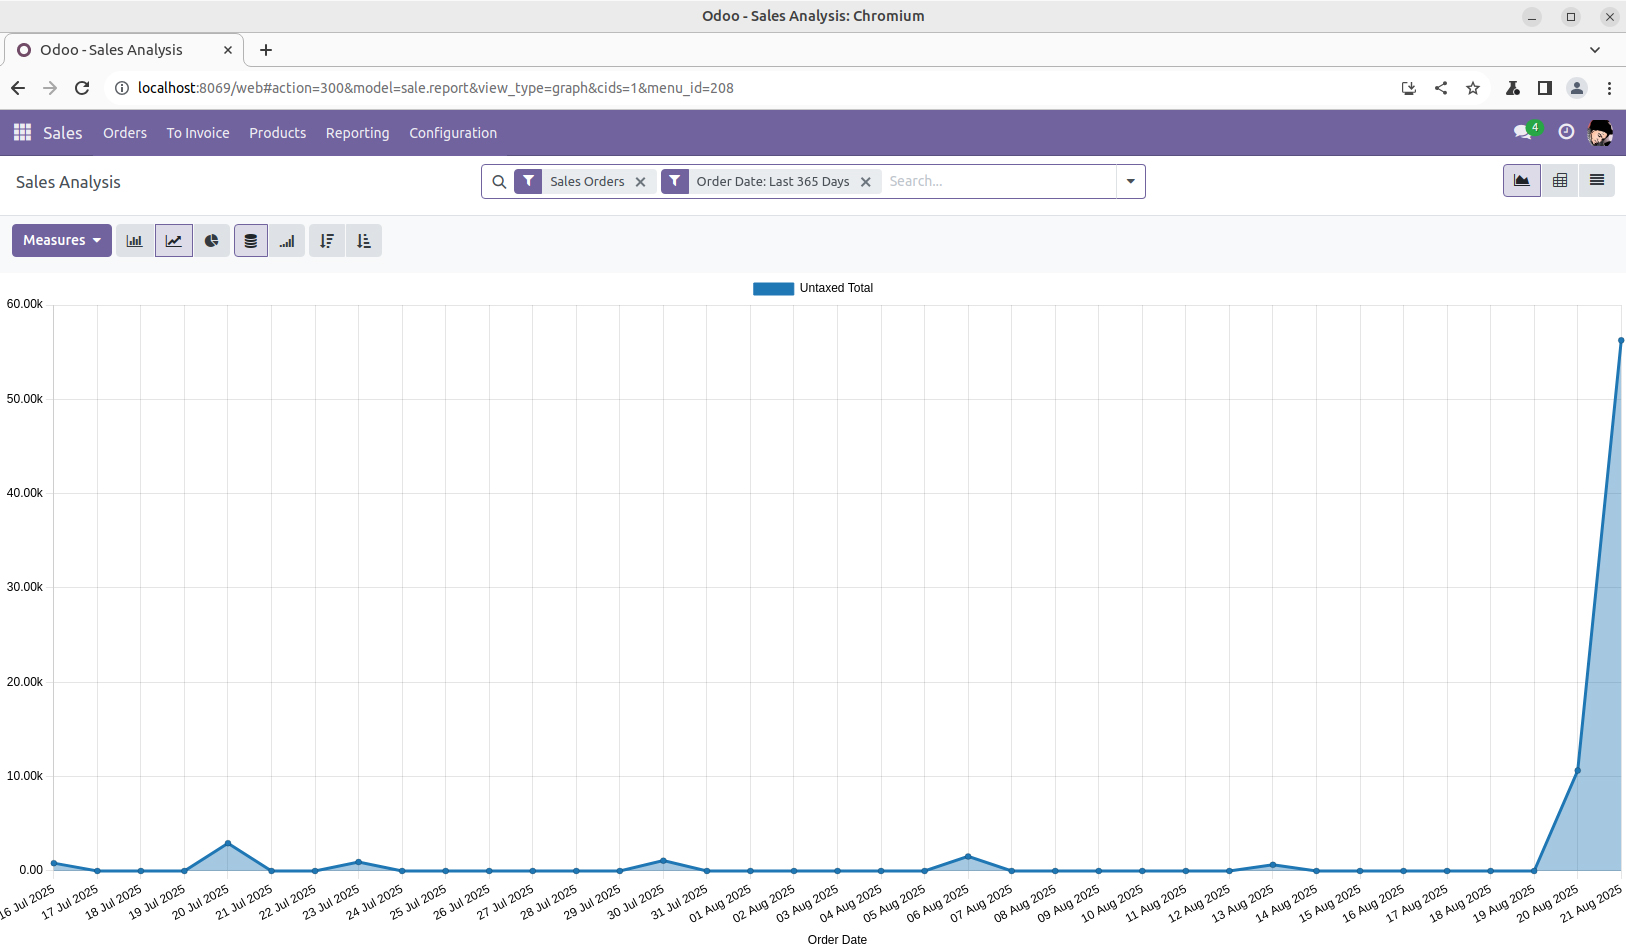
Task: Open the pivot table view
Action: pos(1559,181)
